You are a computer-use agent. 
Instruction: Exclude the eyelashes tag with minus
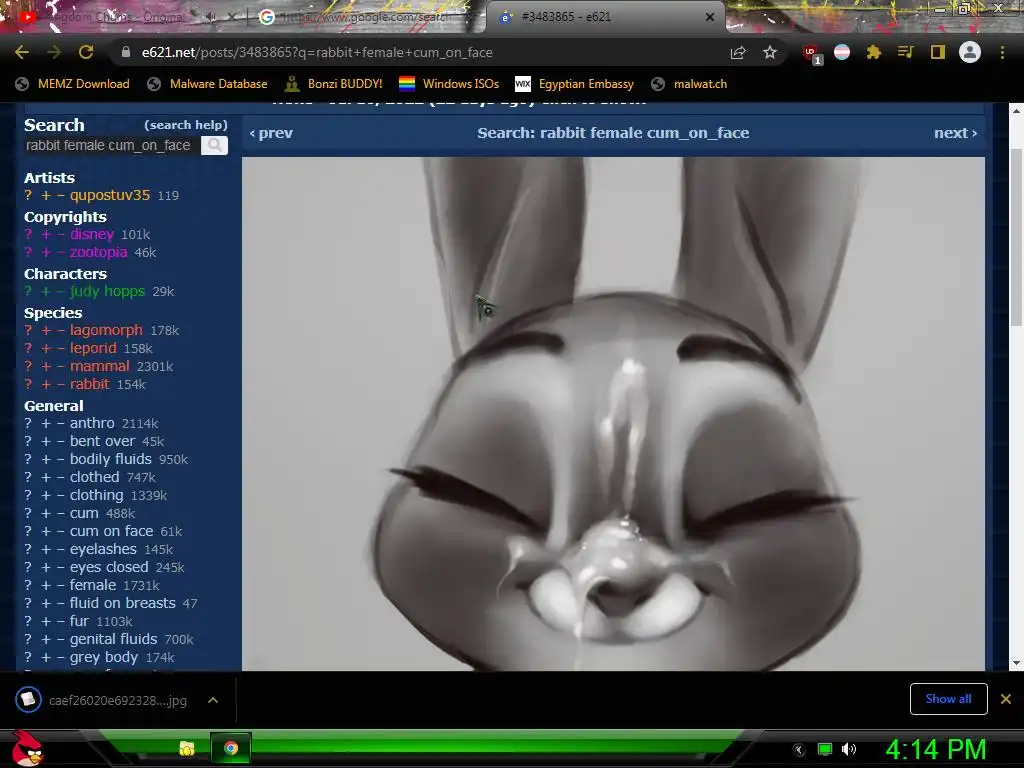point(61,550)
